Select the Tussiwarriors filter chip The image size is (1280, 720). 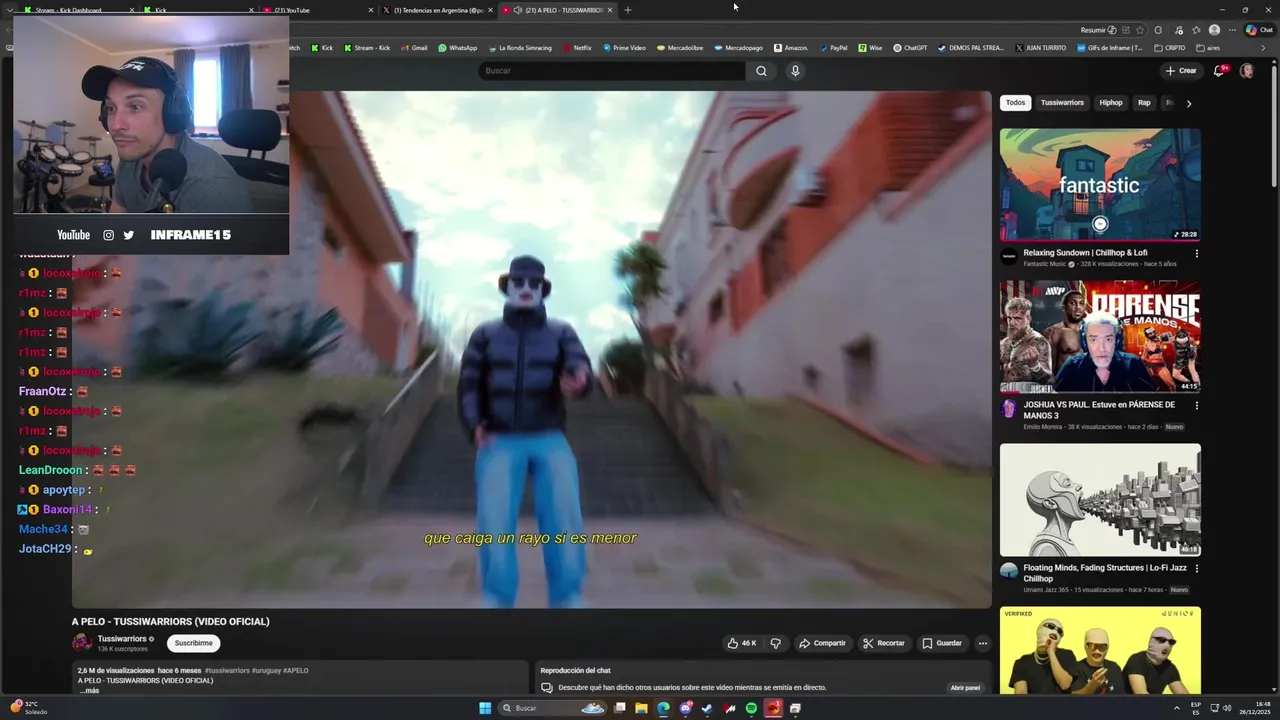(1062, 103)
